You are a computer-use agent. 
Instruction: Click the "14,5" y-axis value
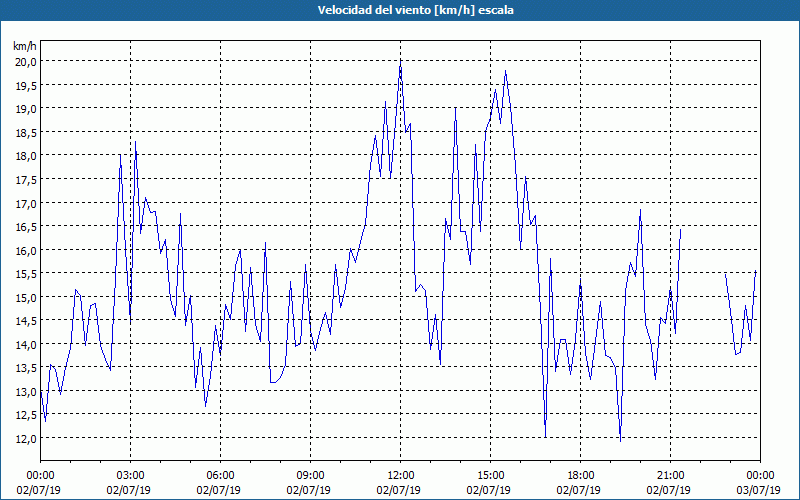27,321
